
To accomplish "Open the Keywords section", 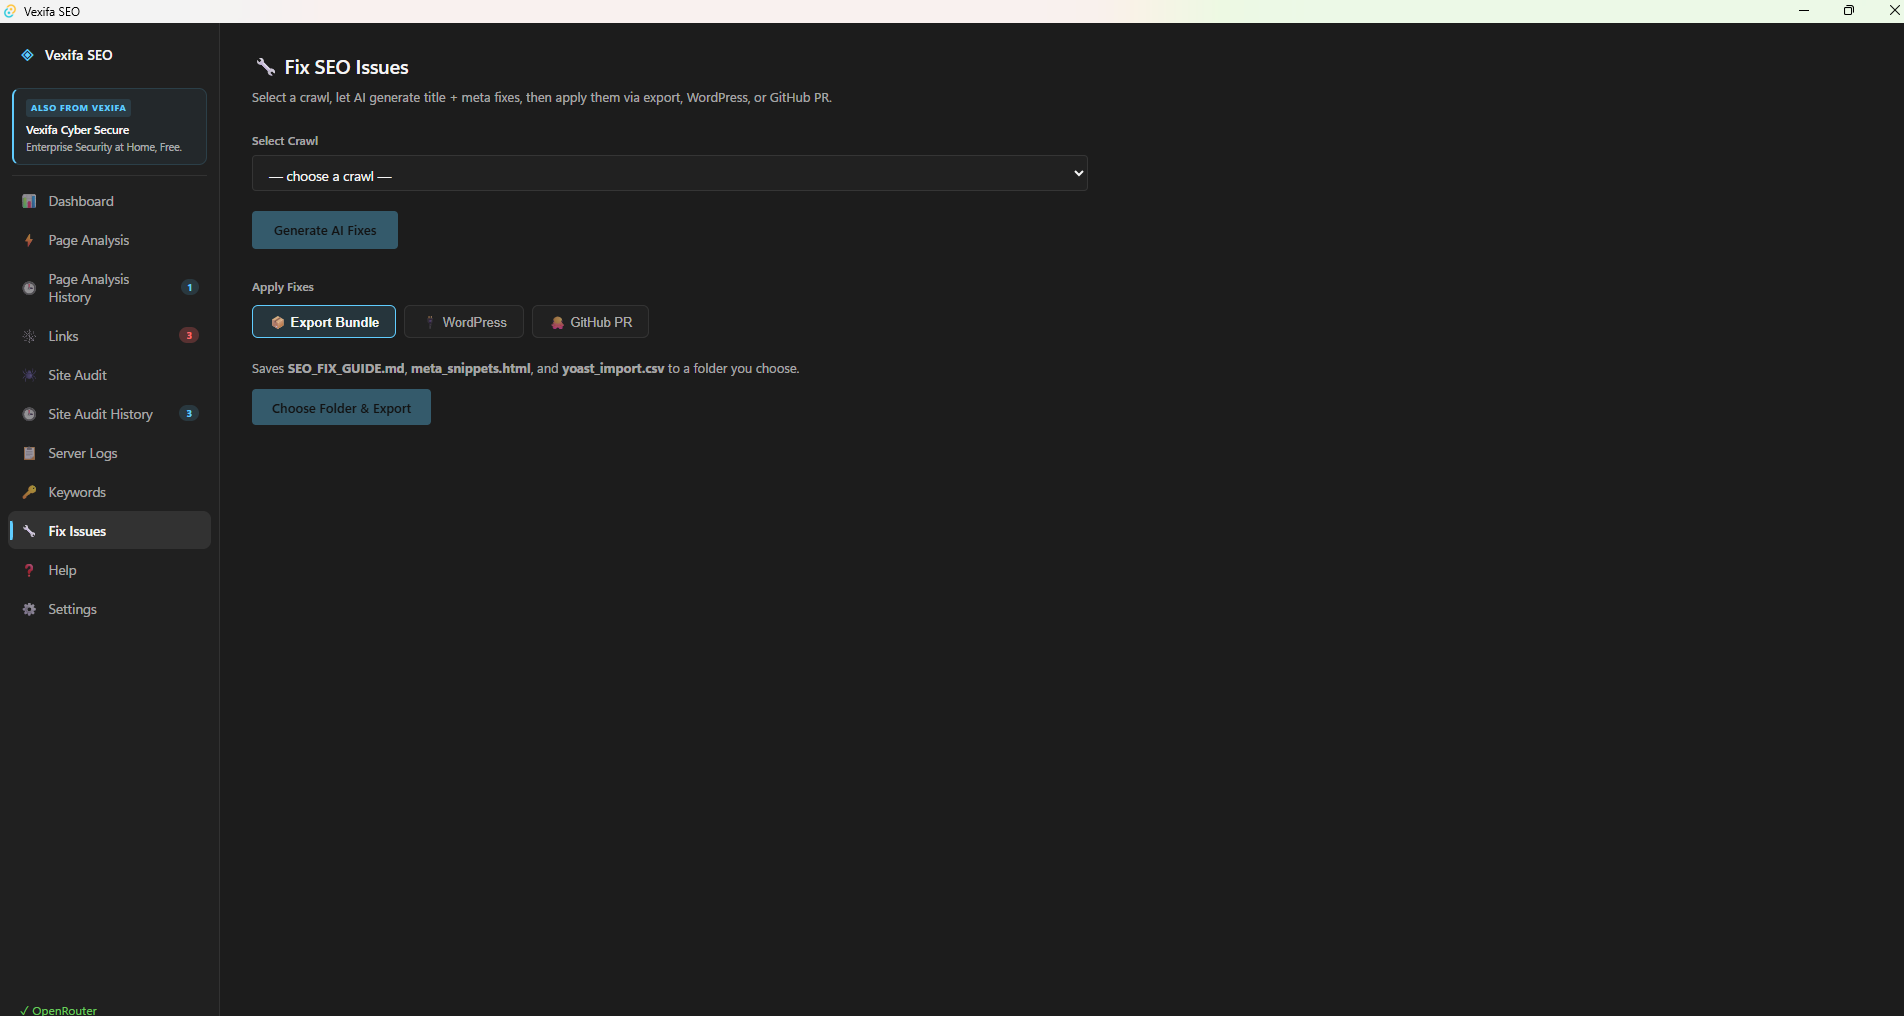I will pos(110,492).
